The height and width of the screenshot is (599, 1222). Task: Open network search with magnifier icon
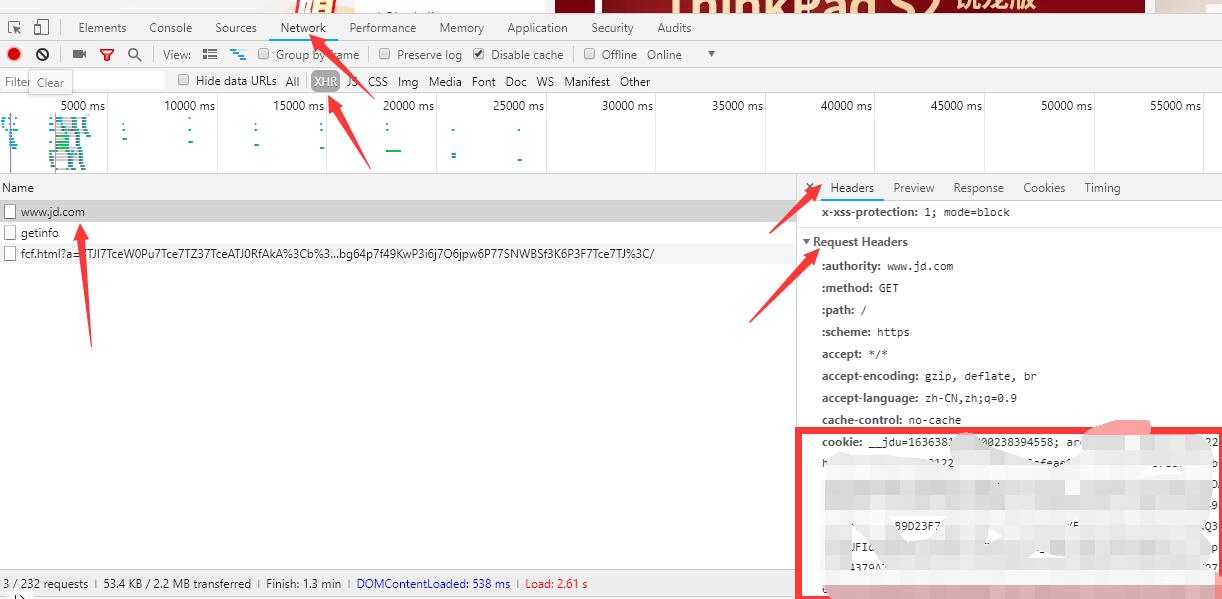tap(134, 55)
